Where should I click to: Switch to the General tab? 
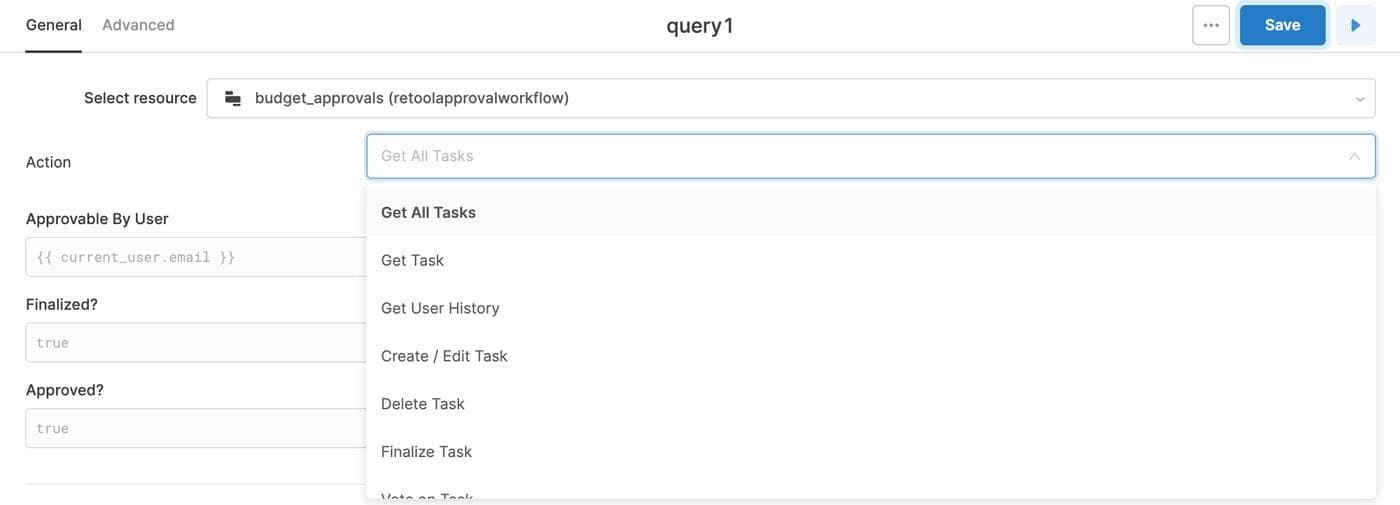[54, 25]
